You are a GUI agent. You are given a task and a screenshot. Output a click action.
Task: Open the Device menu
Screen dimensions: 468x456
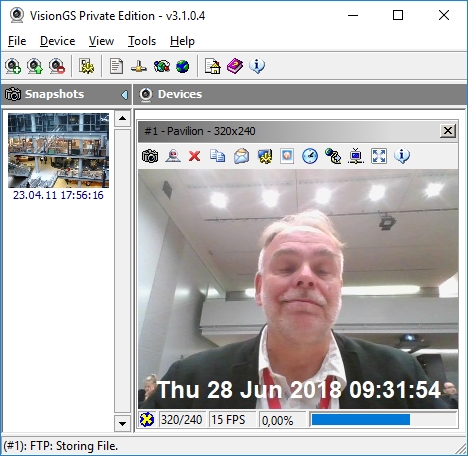(58, 41)
